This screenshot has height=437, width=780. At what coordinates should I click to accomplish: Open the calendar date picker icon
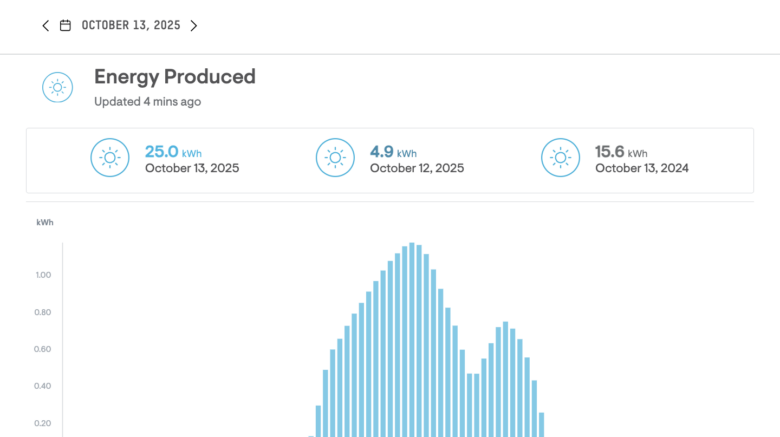click(66, 26)
